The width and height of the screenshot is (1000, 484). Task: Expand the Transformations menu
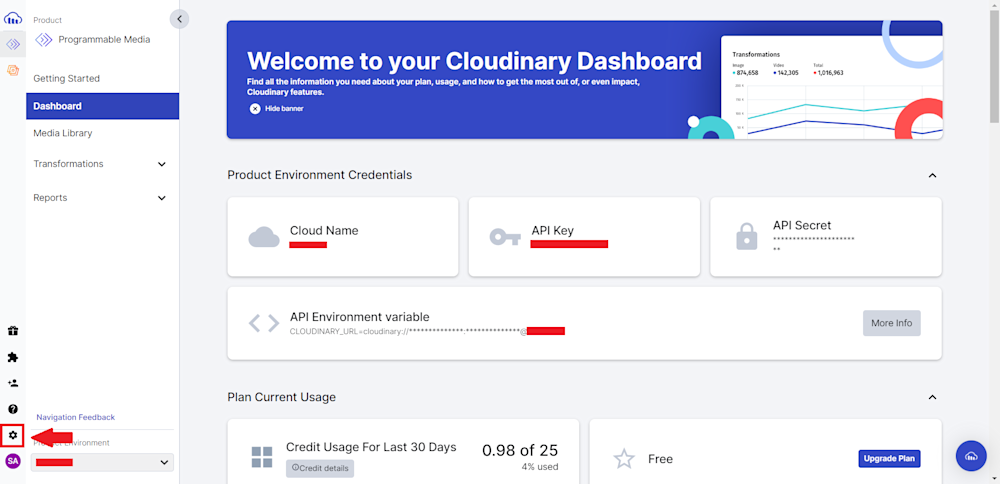(162, 164)
